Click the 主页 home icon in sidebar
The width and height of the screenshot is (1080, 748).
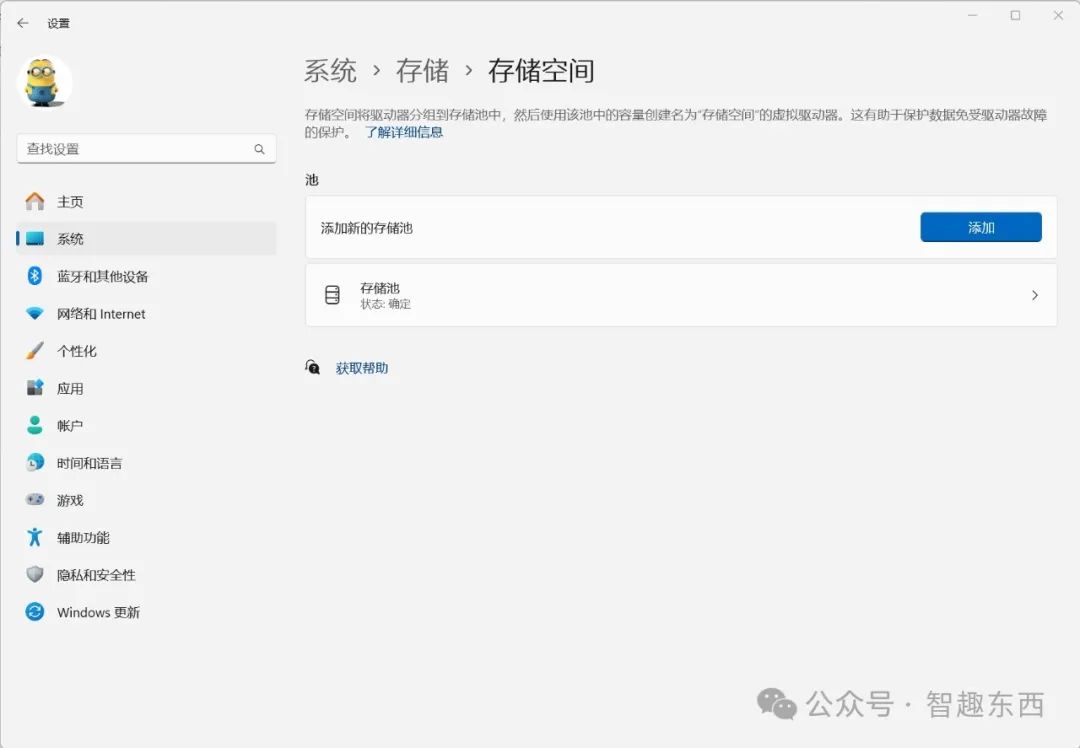[x=35, y=201]
